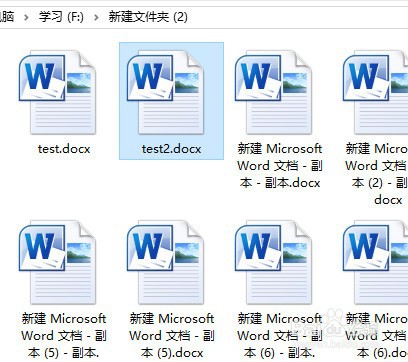The height and width of the screenshot is (362, 408).
Task: Click icon of 新建 Microsoft Word 文档 - 副本 - 副本.docx
Action: tap(273, 92)
